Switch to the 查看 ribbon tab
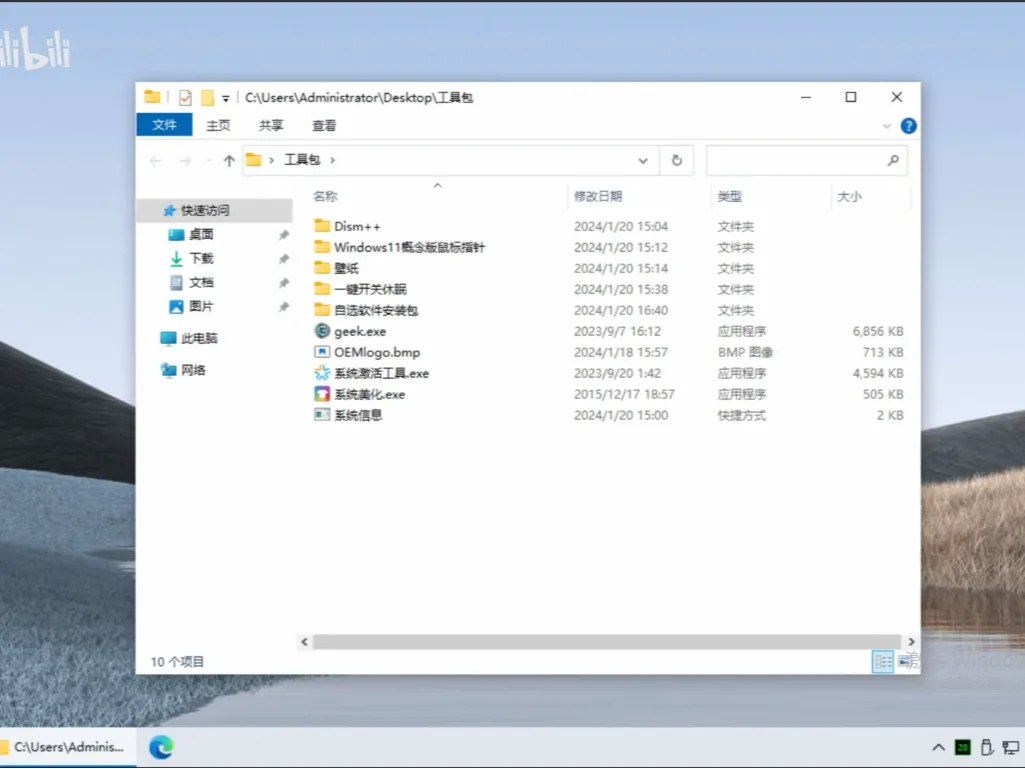The width and height of the screenshot is (1025, 769). pyautogui.click(x=325, y=126)
